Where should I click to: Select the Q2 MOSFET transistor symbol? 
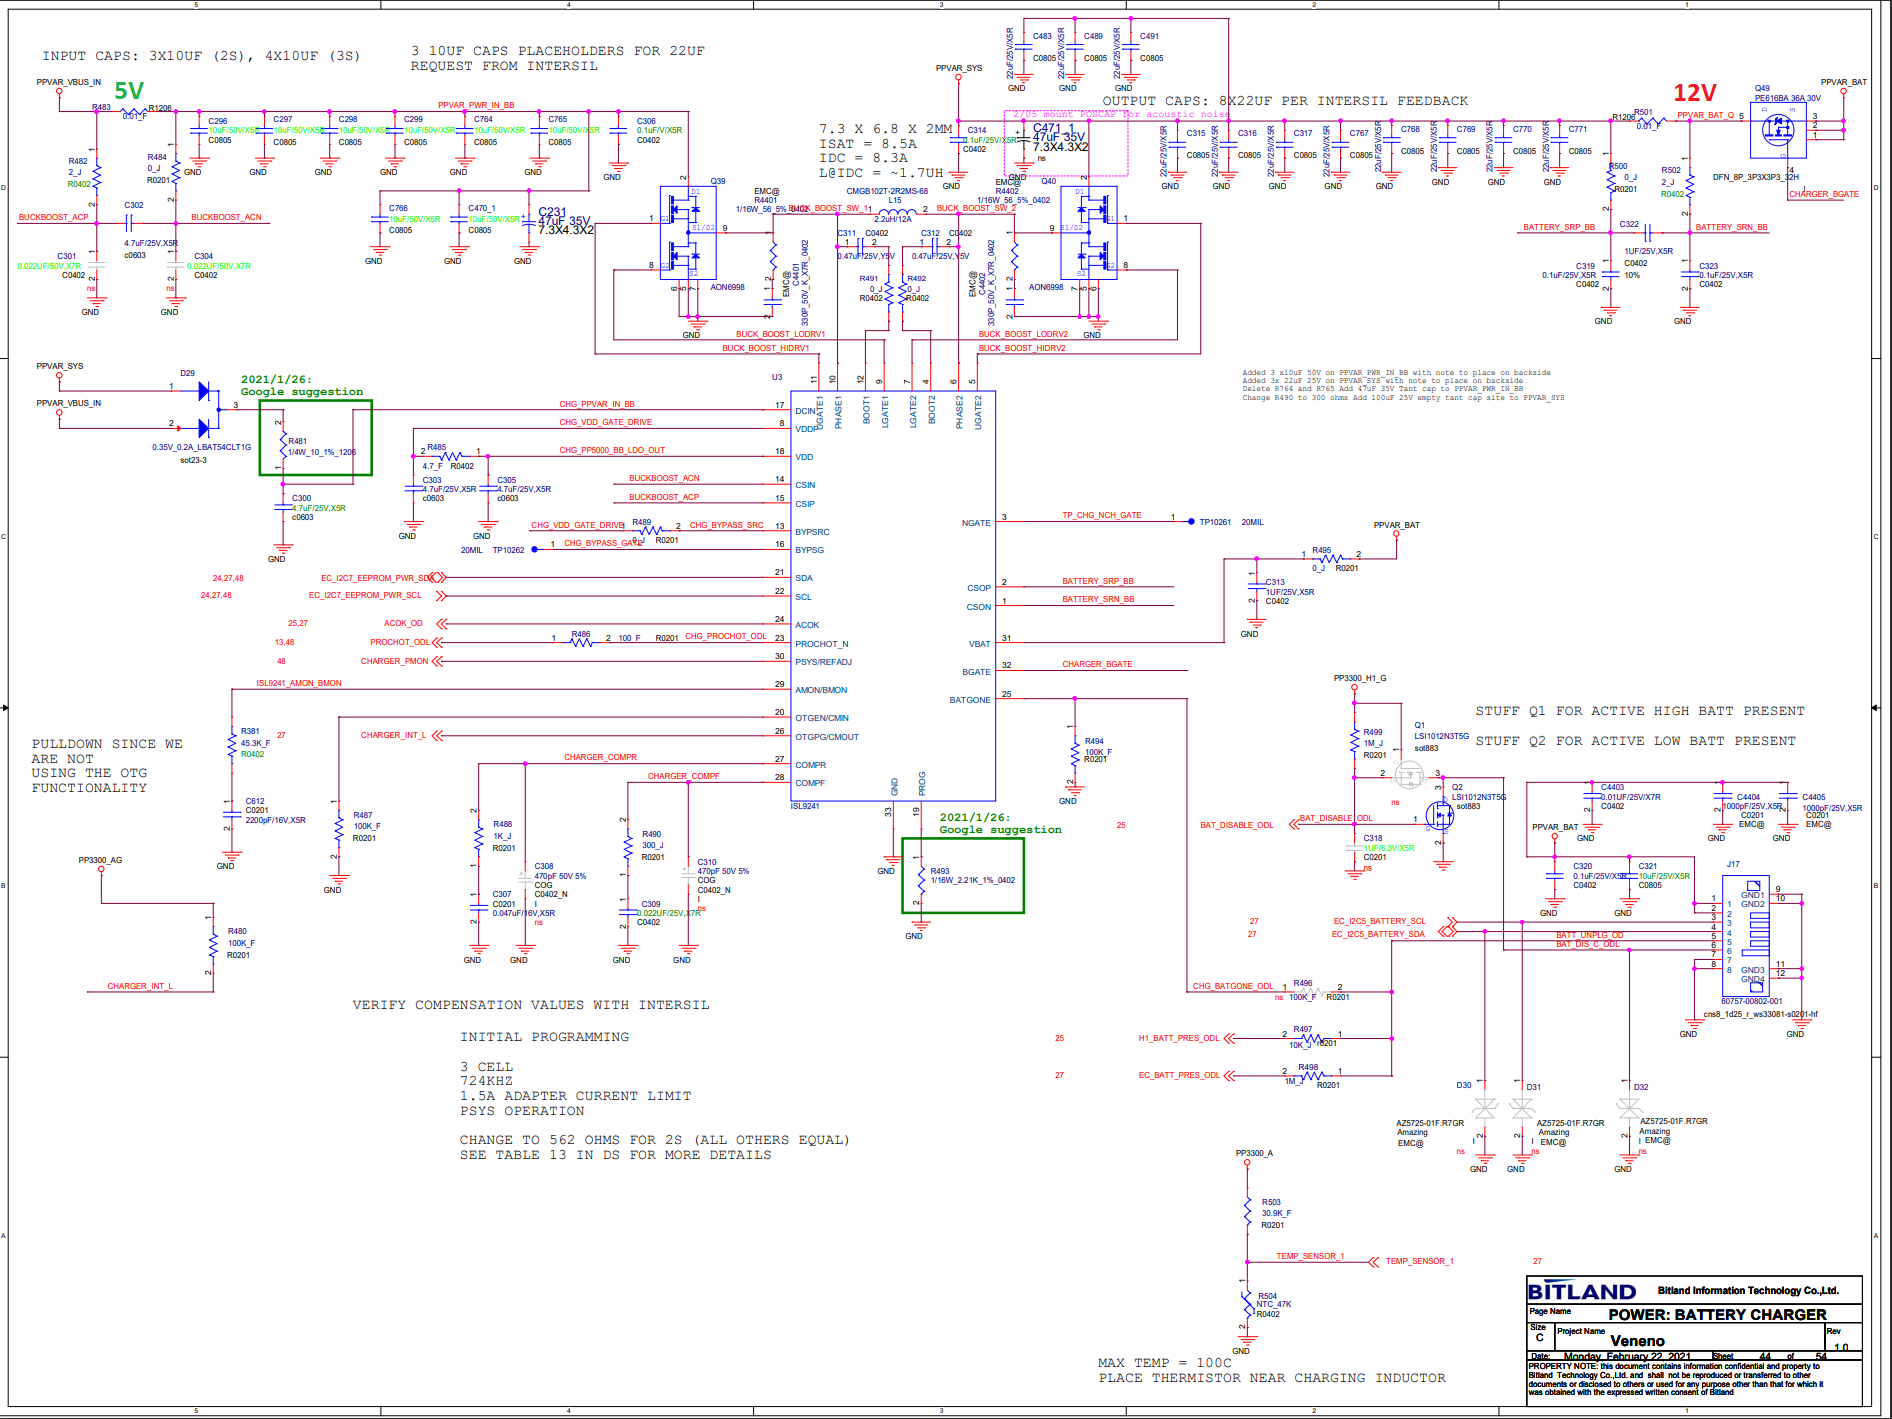[1440, 815]
